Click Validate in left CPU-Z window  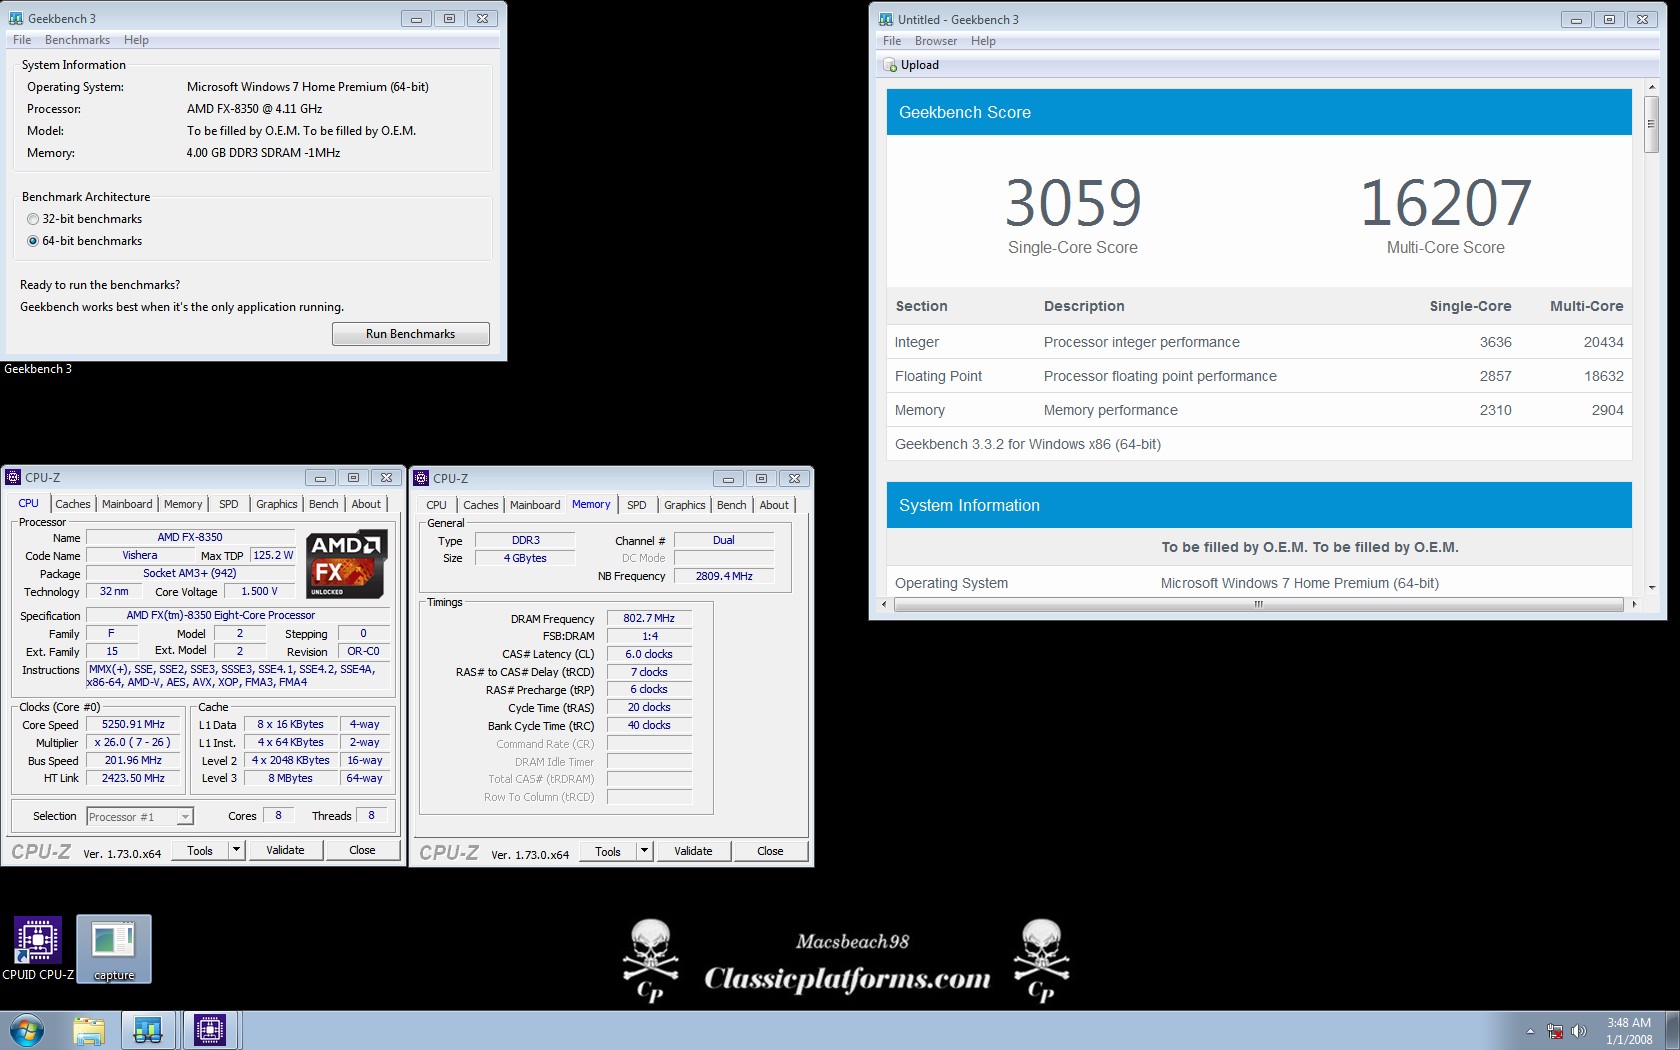click(x=285, y=850)
